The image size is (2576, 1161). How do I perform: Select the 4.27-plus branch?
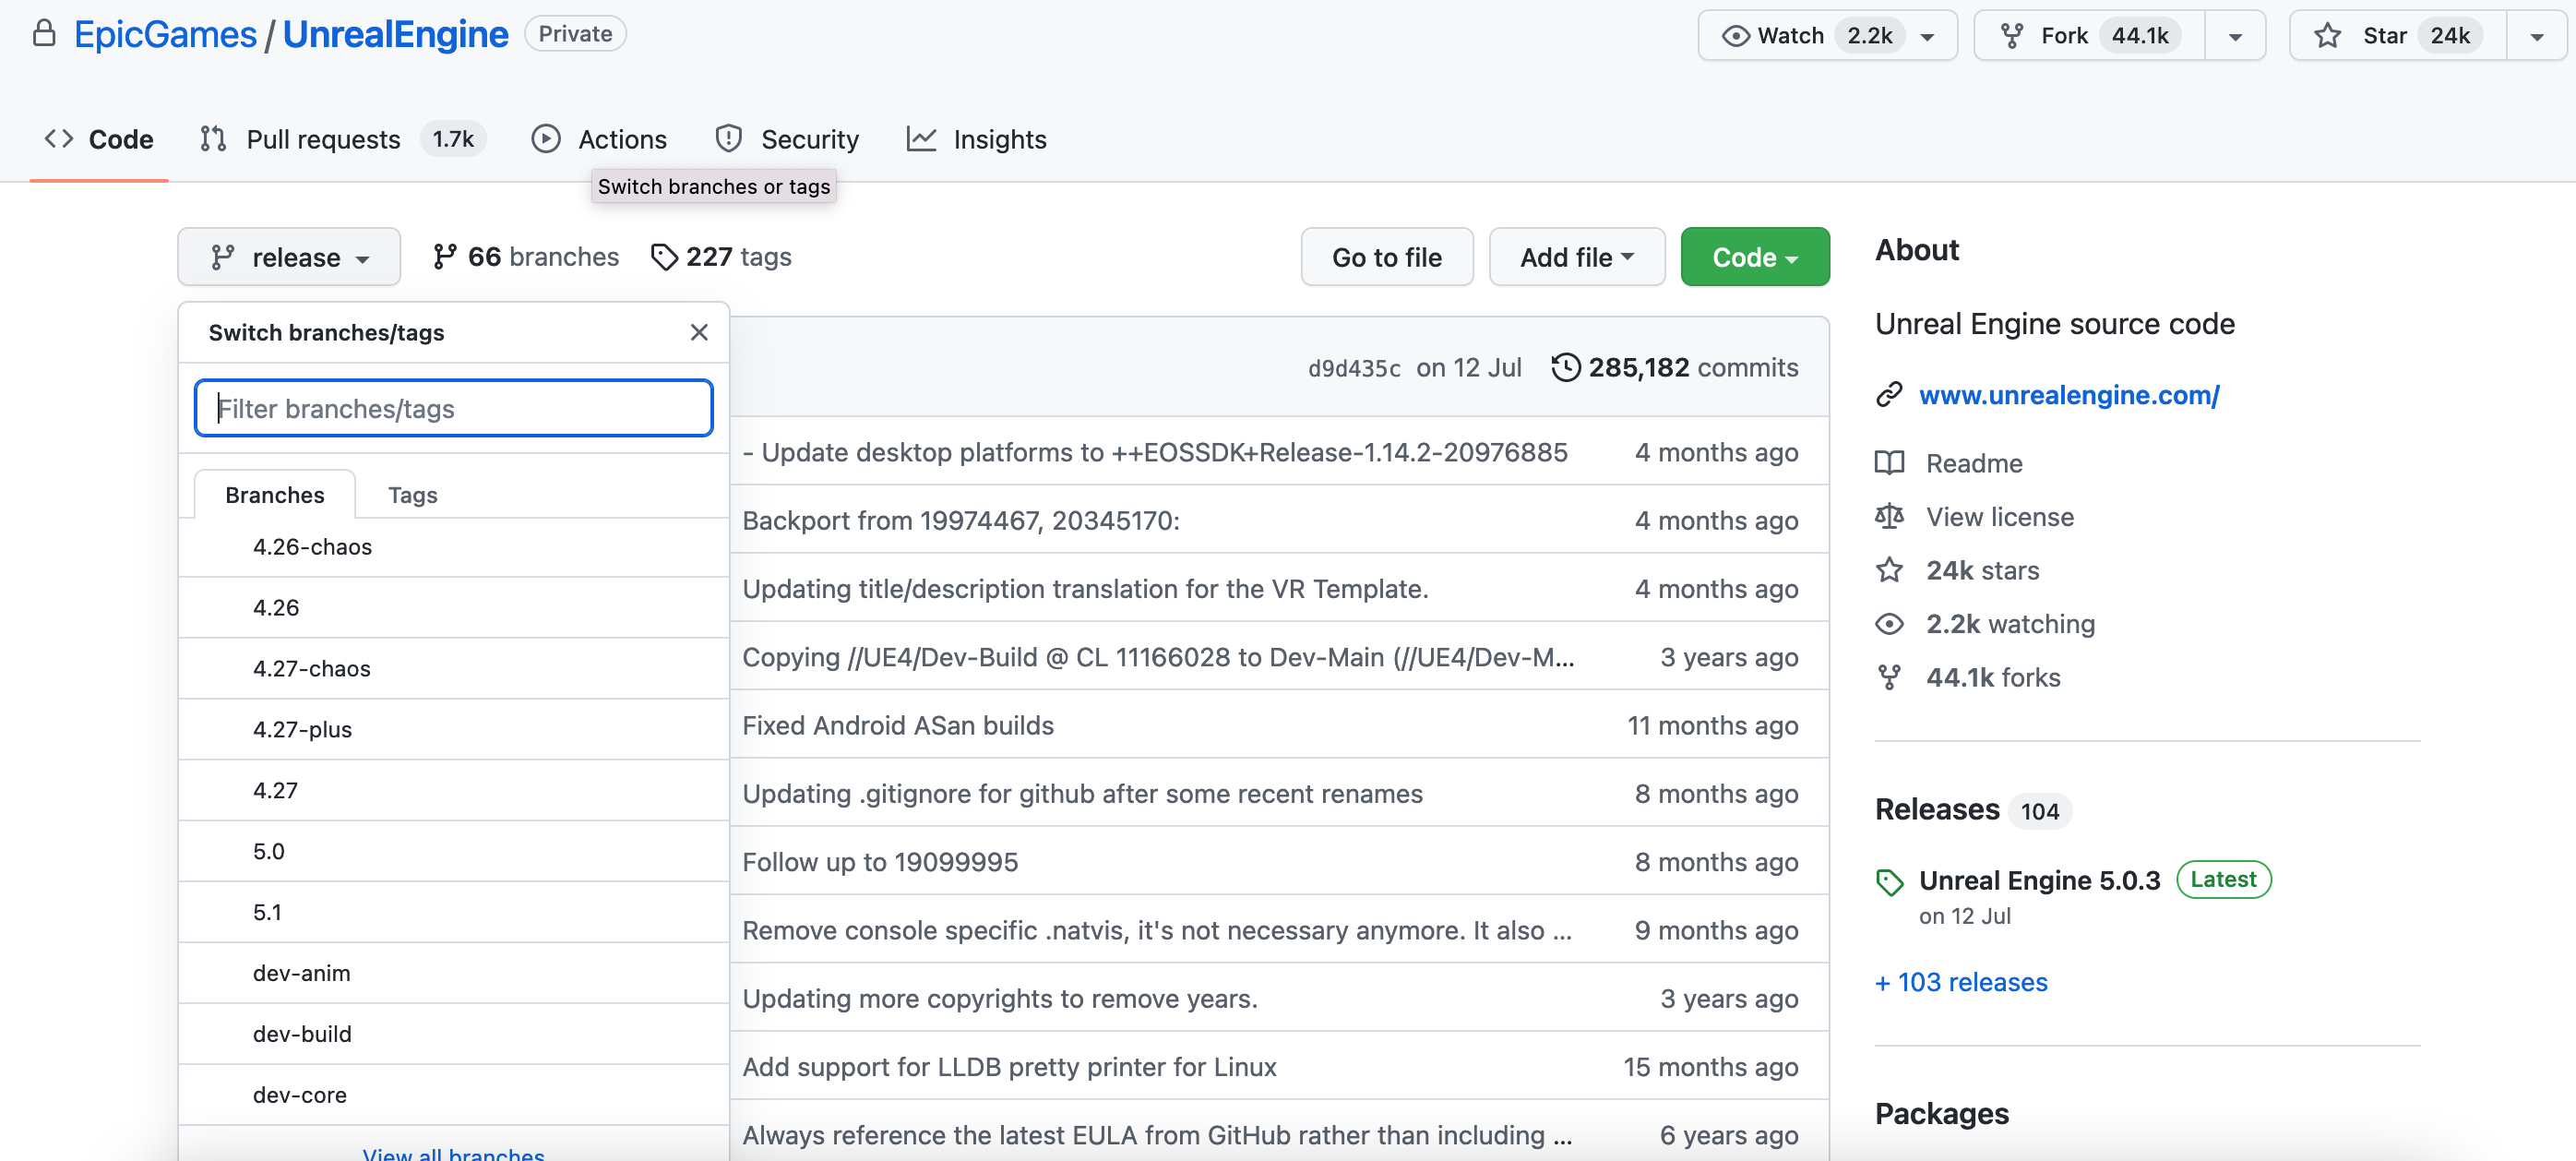pyautogui.click(x=453, y=730)
